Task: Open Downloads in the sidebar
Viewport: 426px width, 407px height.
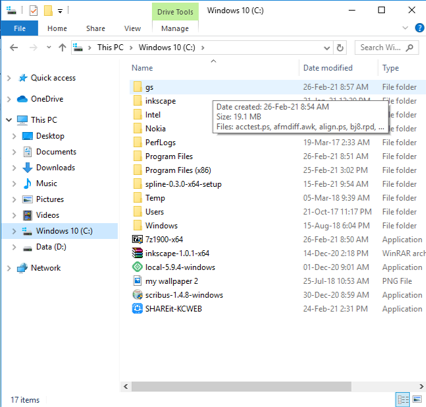Action: pos(55,167)
